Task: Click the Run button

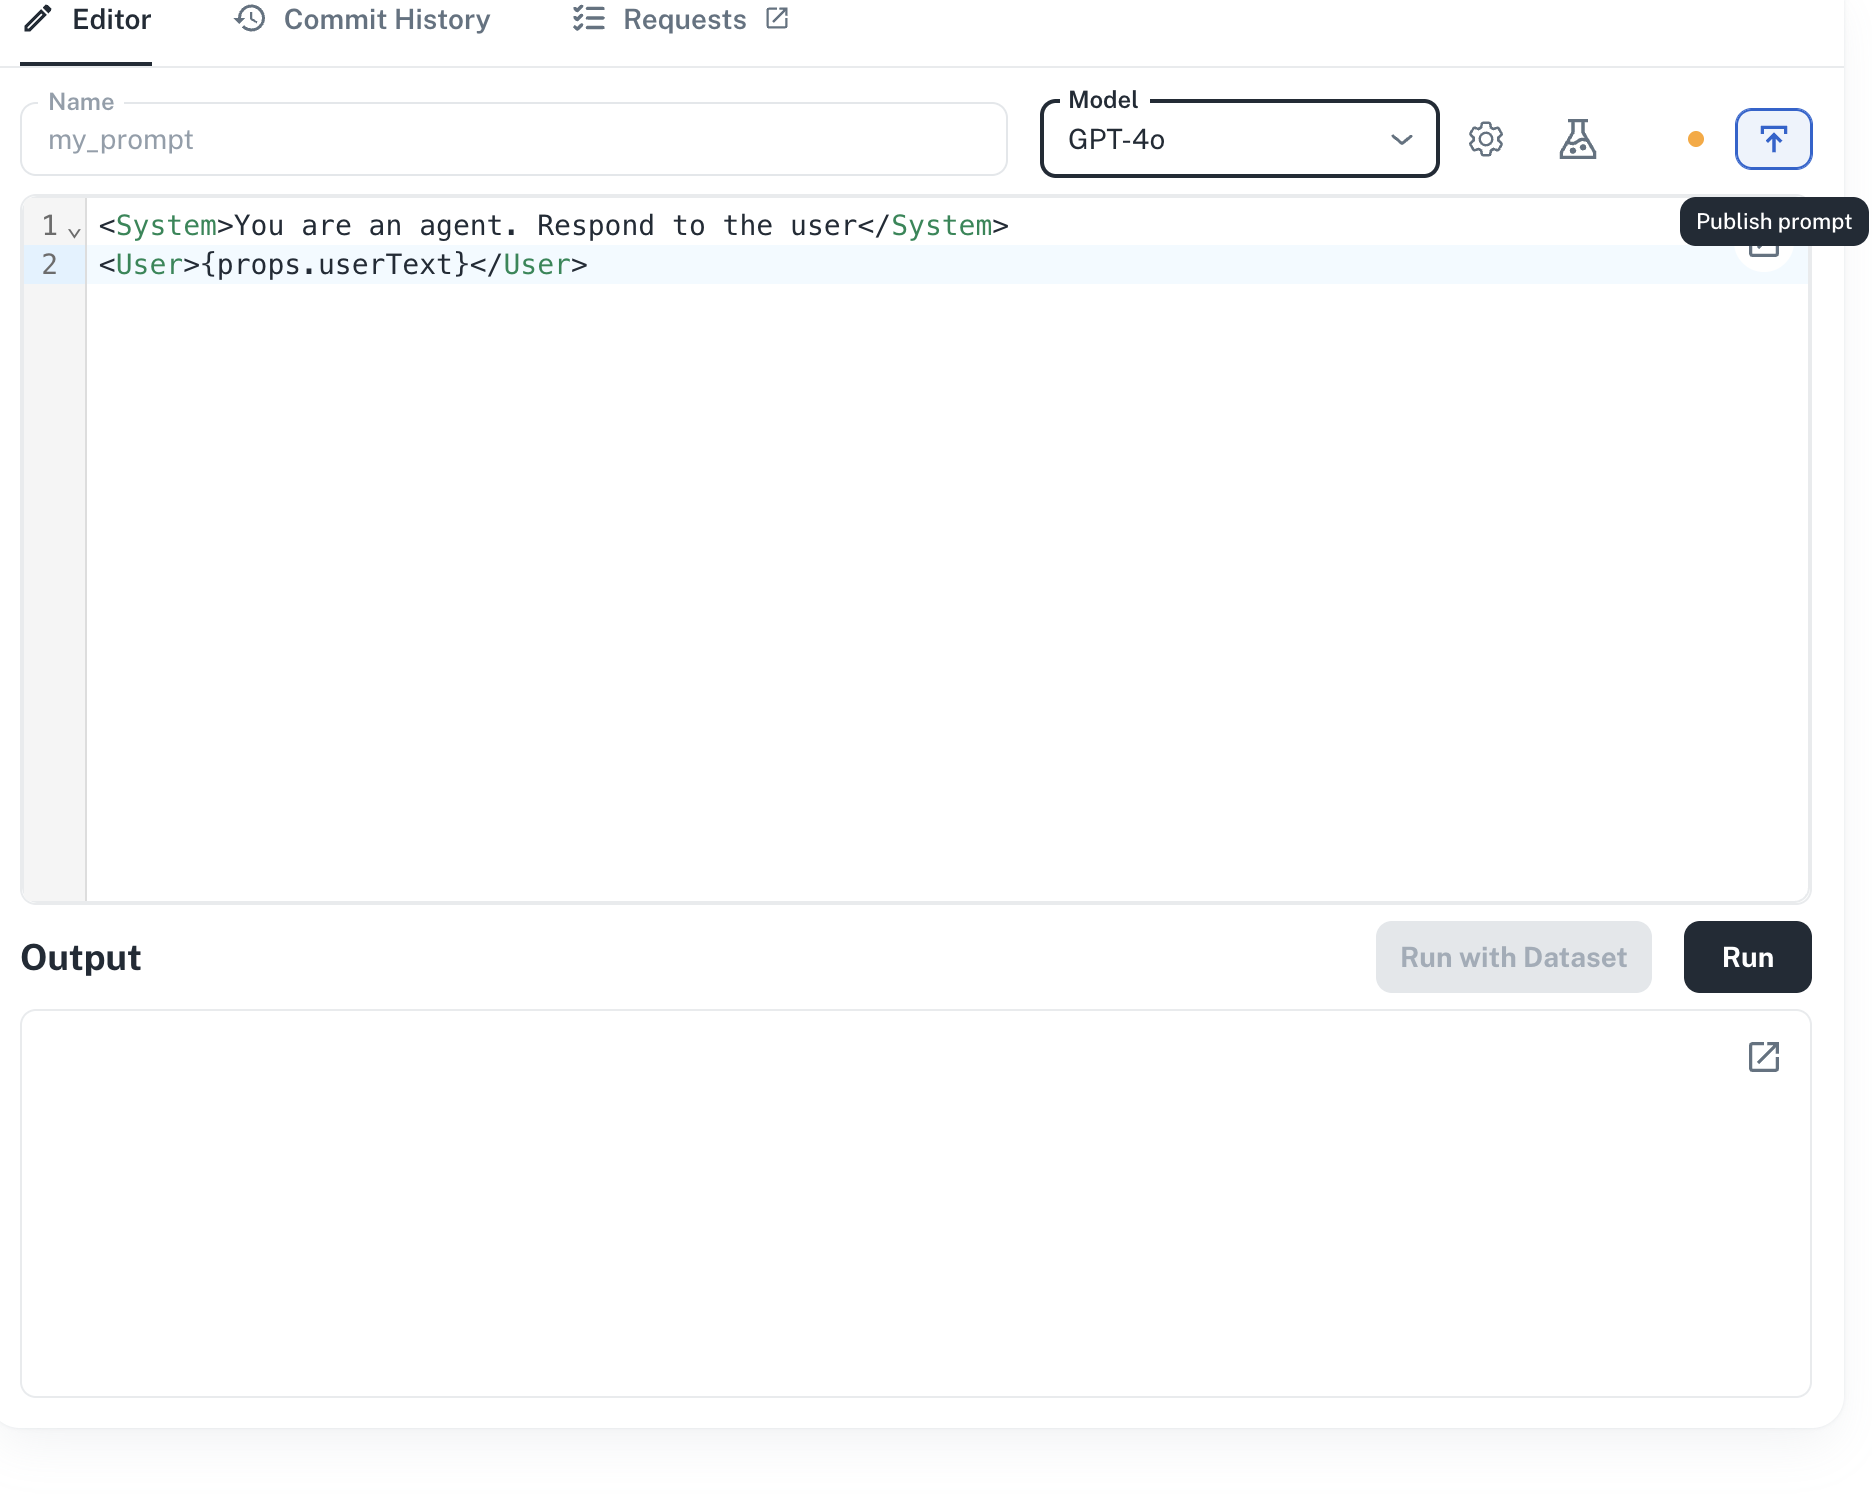Action: point(1747,957)
